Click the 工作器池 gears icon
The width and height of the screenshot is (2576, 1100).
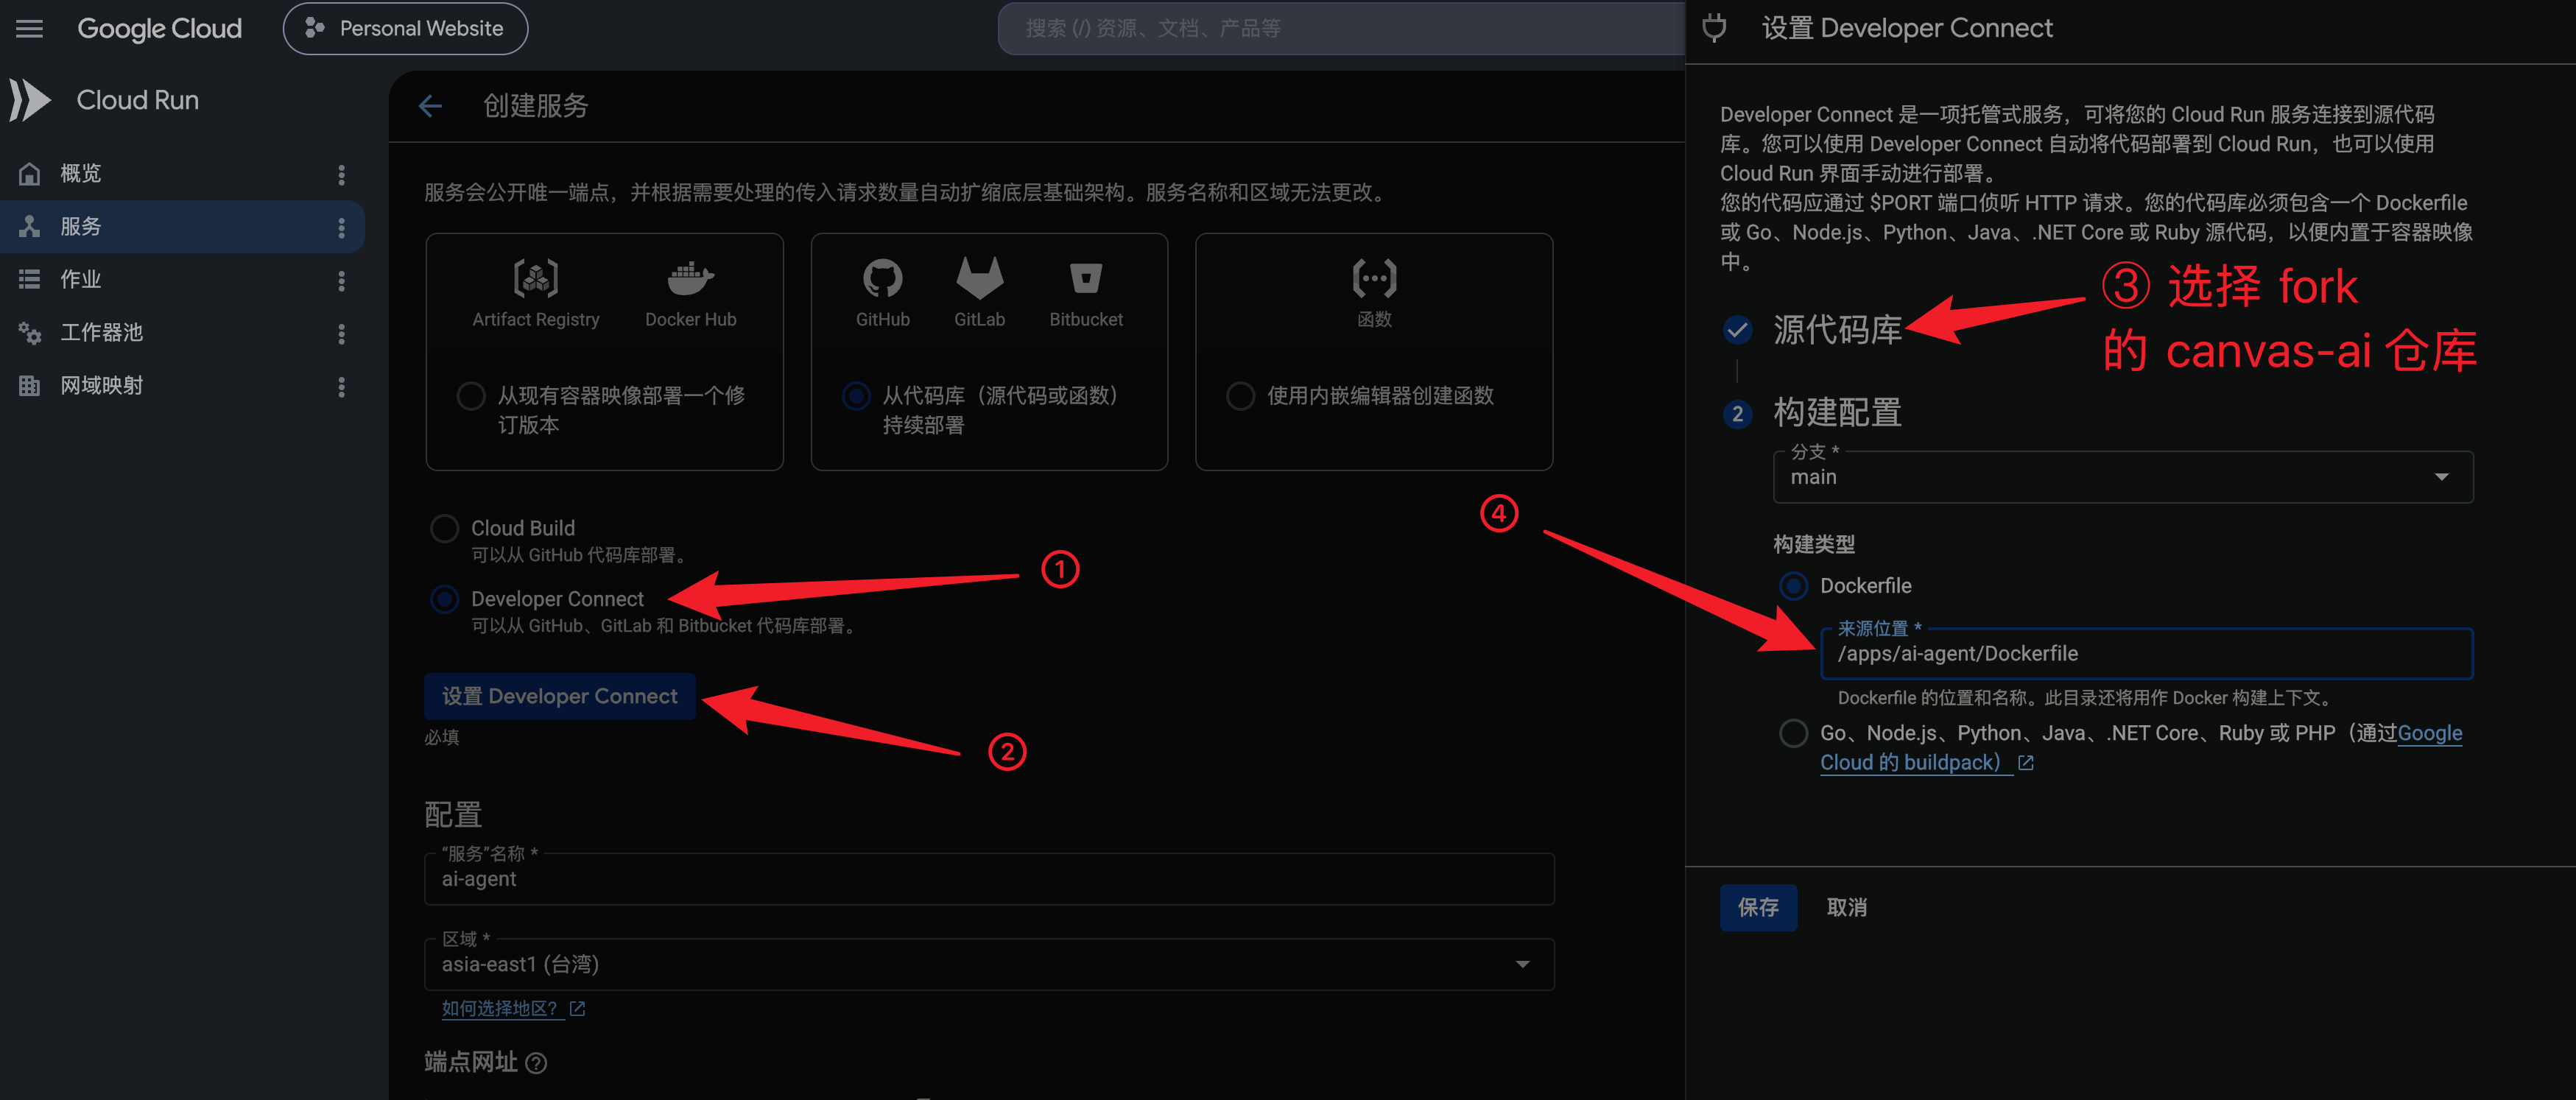pyautogui.click(x=30, y=332)
